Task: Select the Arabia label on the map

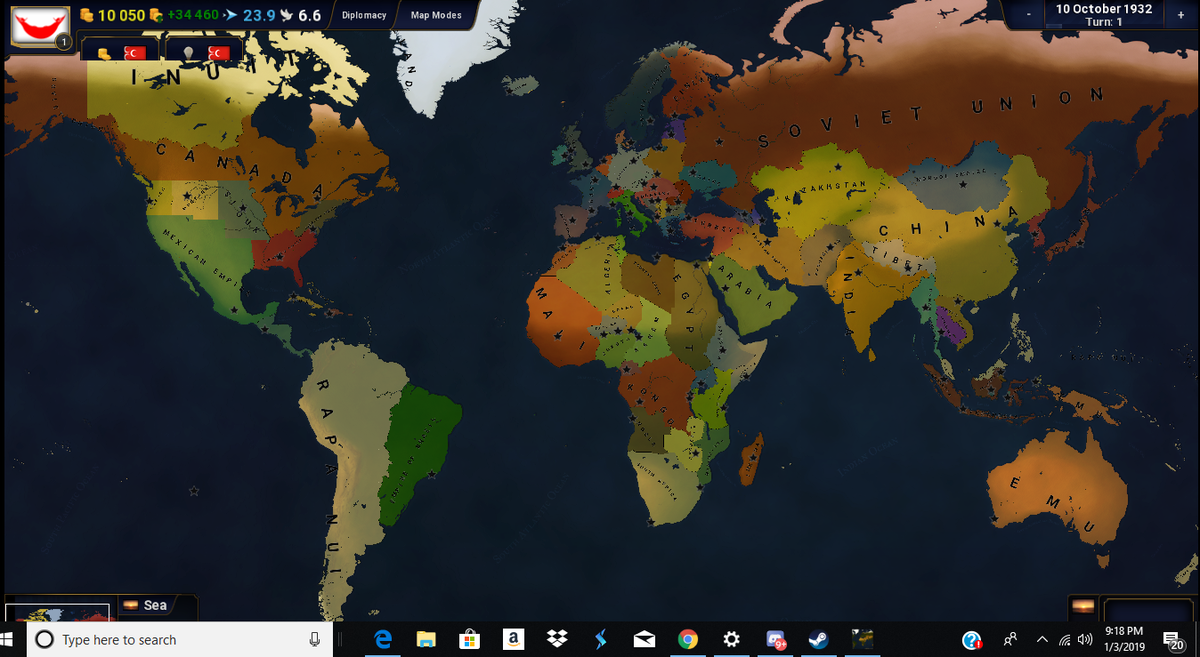Action: coord(748,287)
